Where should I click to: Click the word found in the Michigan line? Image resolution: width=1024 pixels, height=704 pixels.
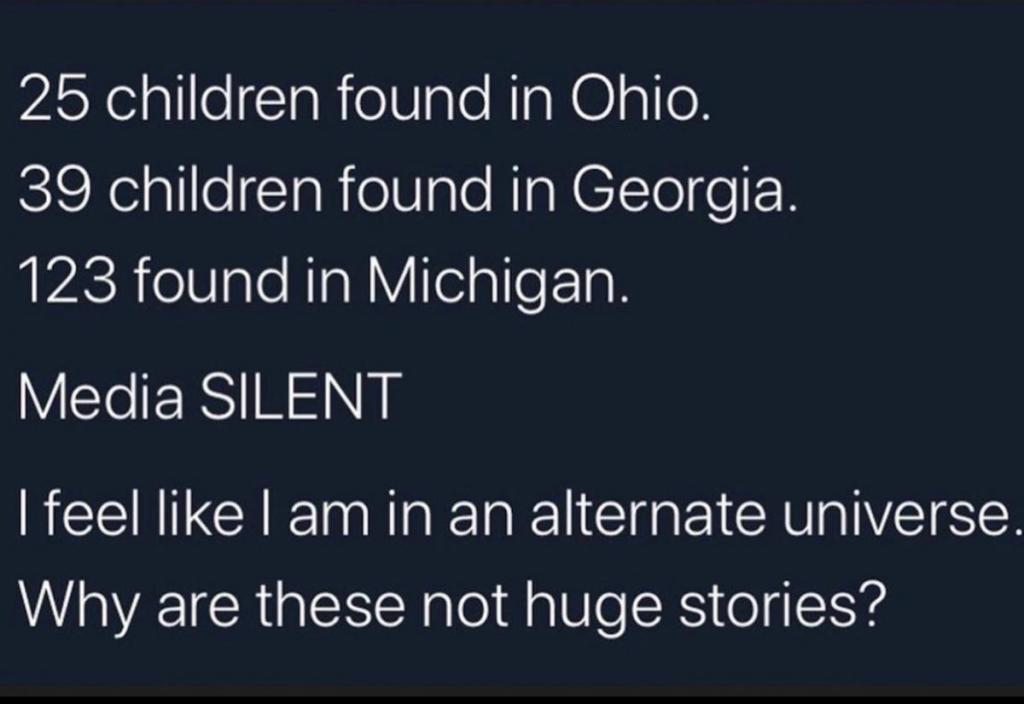[212, 280]
